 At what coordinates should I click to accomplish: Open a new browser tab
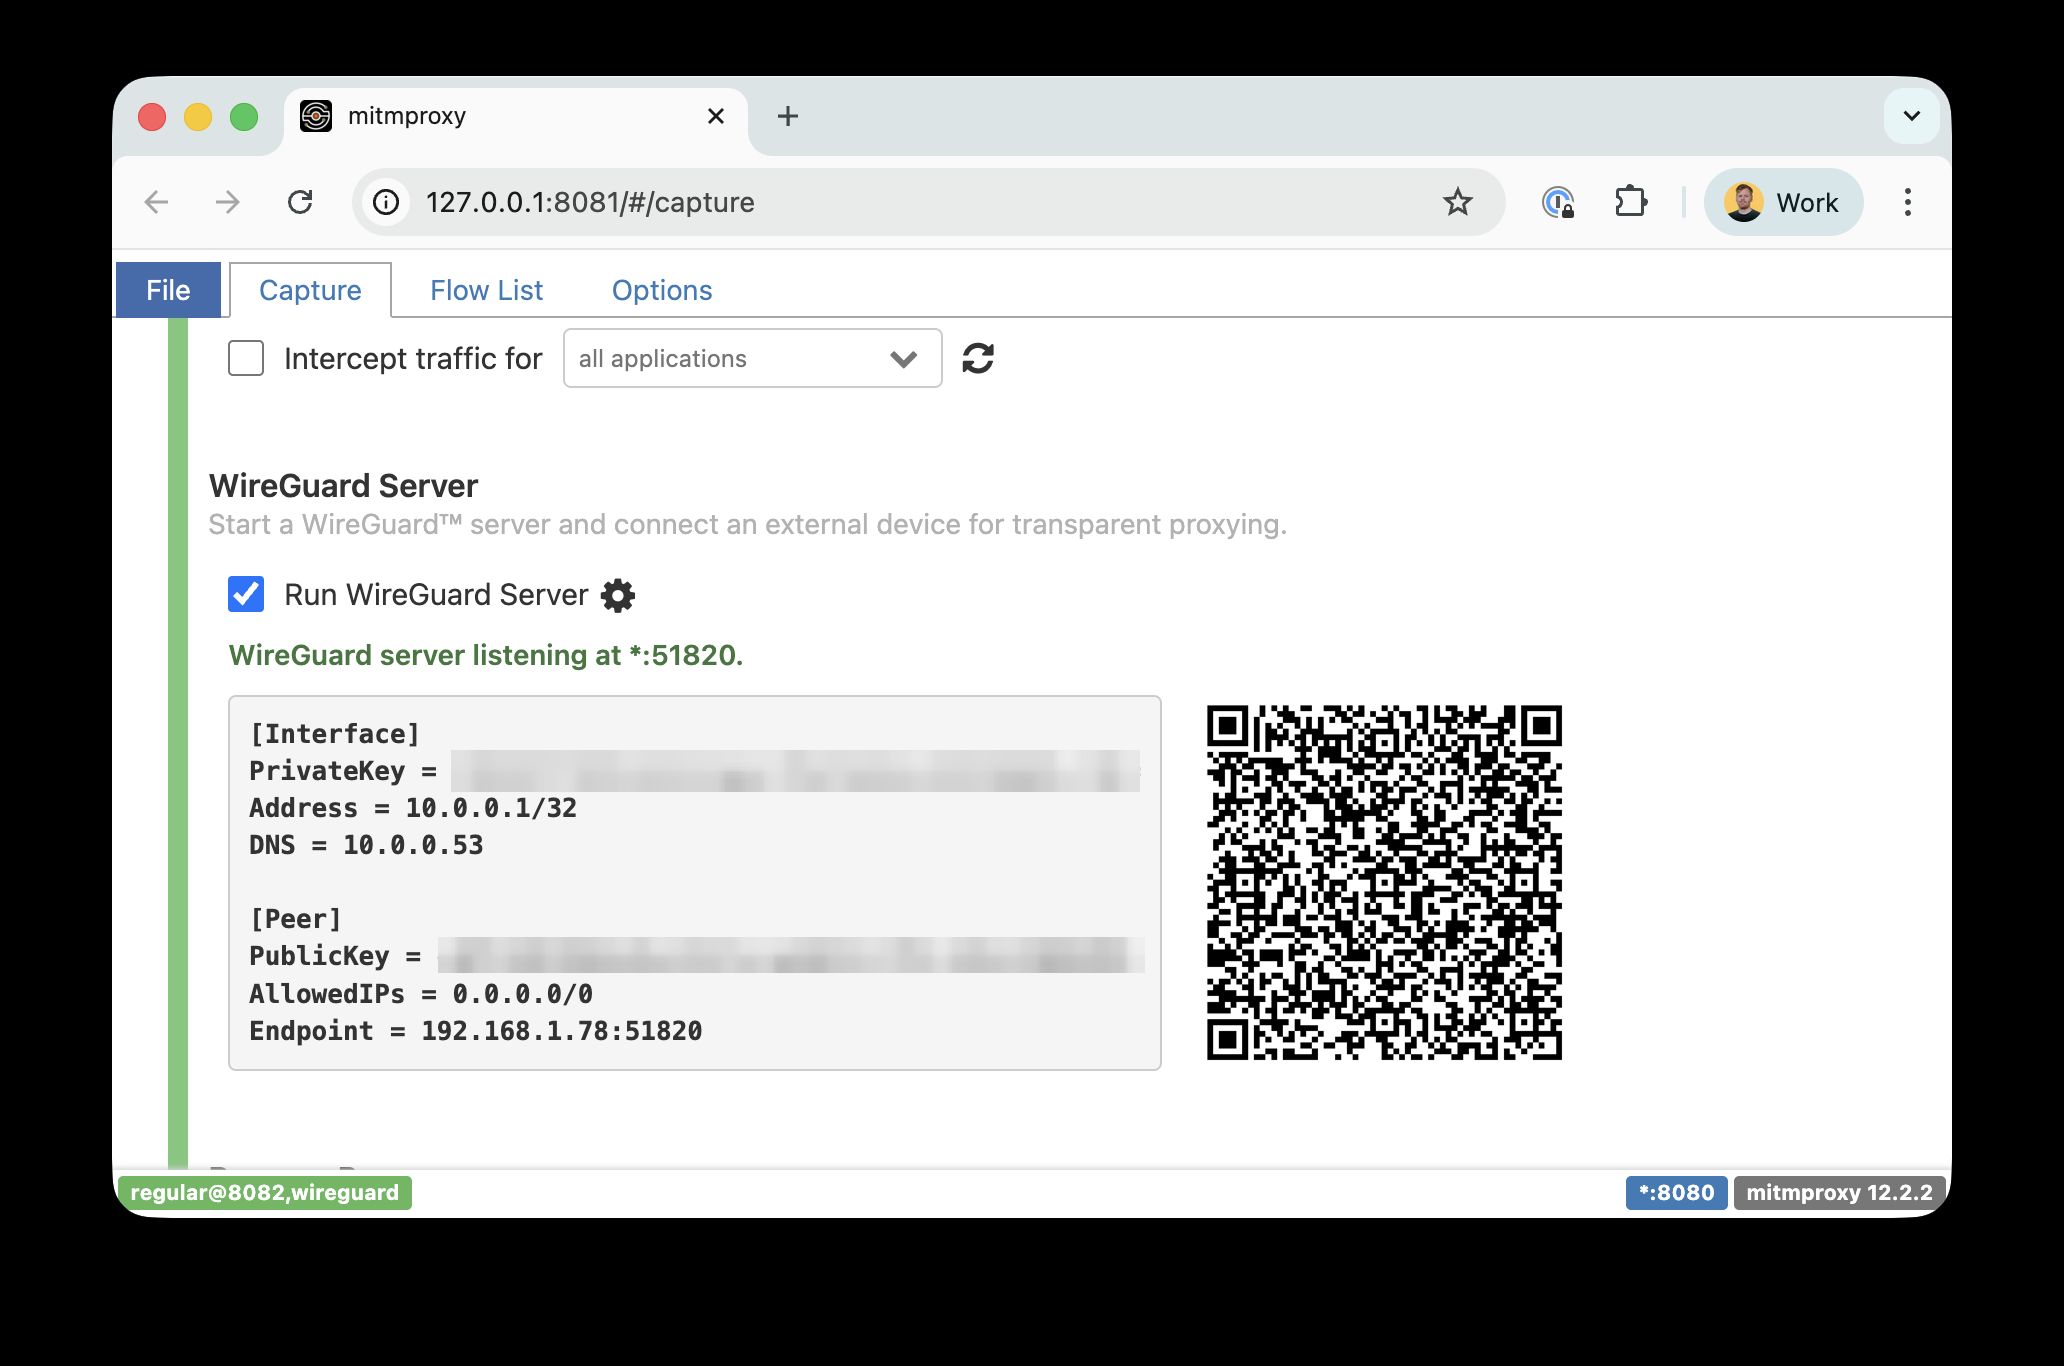click(x=788, y=116)
